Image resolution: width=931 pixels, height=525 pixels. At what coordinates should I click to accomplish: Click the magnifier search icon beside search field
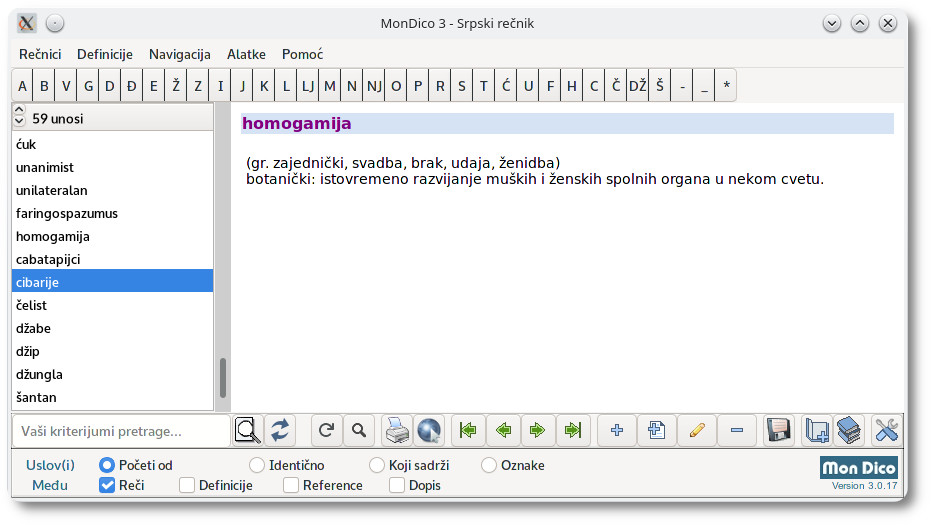(247, 431)
